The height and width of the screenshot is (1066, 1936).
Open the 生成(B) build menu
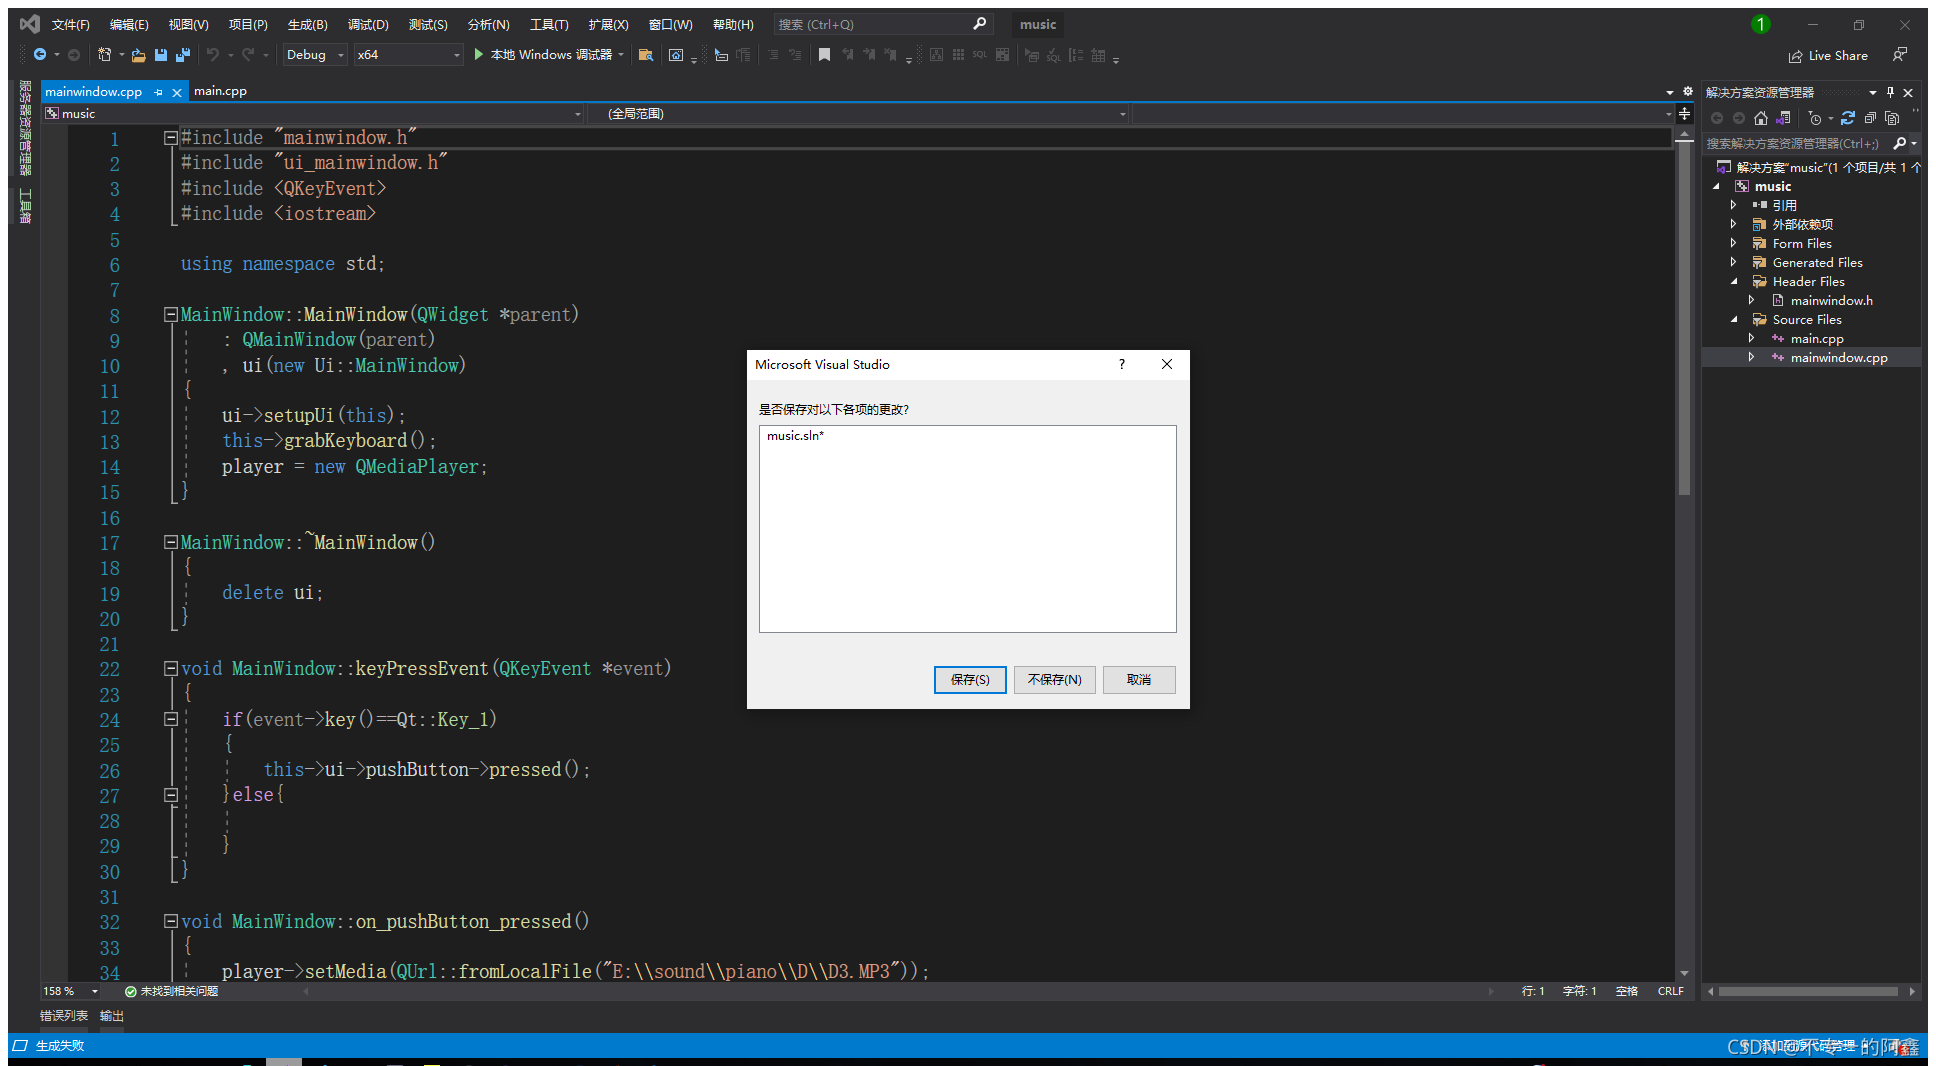pos(307,24)
